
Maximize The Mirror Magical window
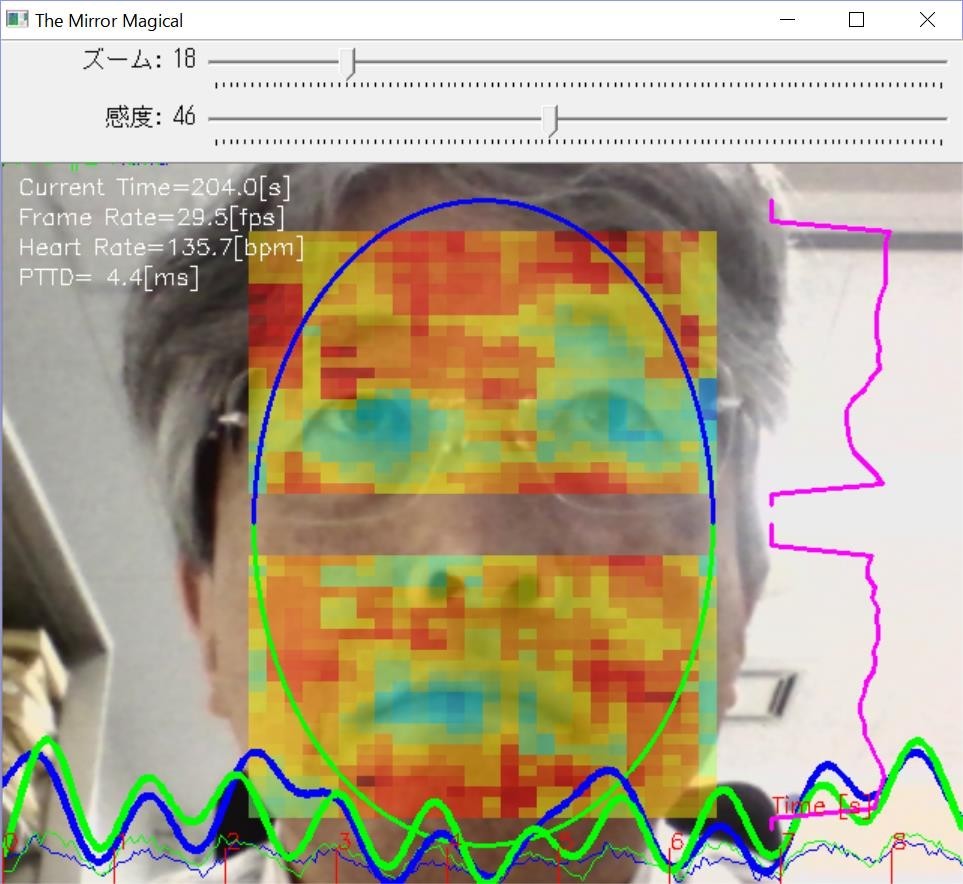856,20
